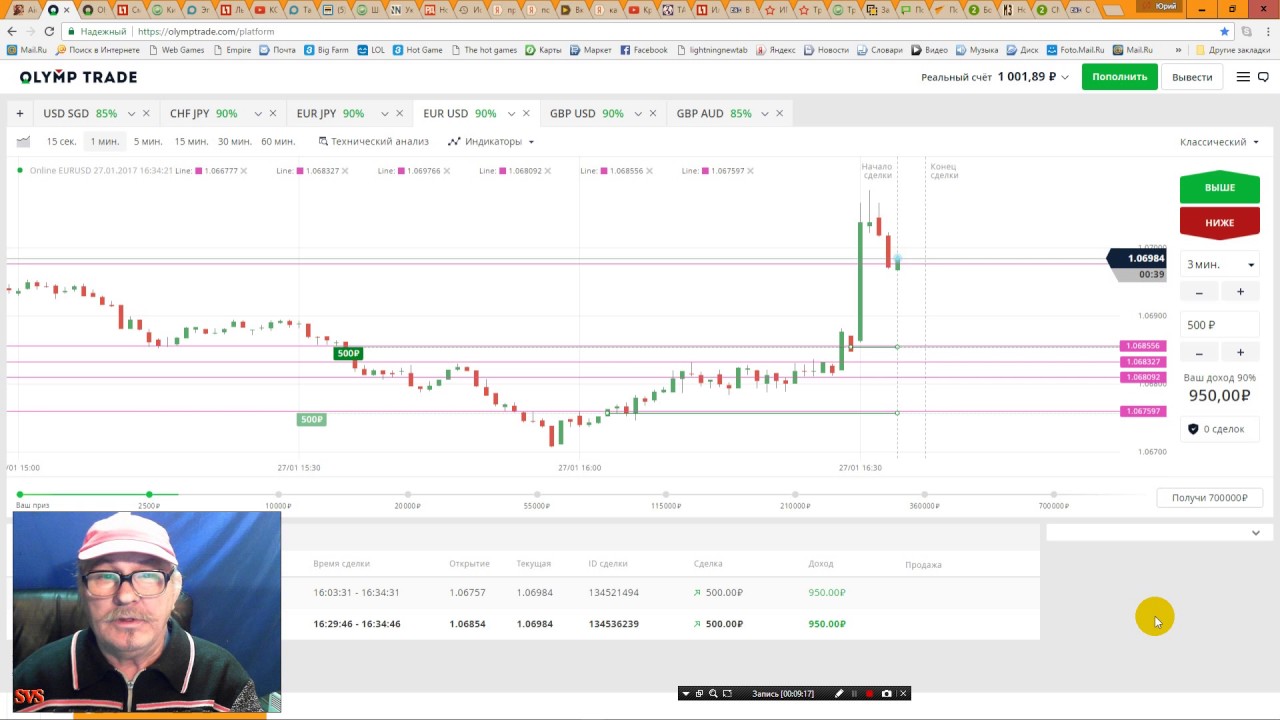Click the Получи 700000₽ button
Image resolution: width=1280 pixels, height=720 pixels.
click(x=1209, y=498)
